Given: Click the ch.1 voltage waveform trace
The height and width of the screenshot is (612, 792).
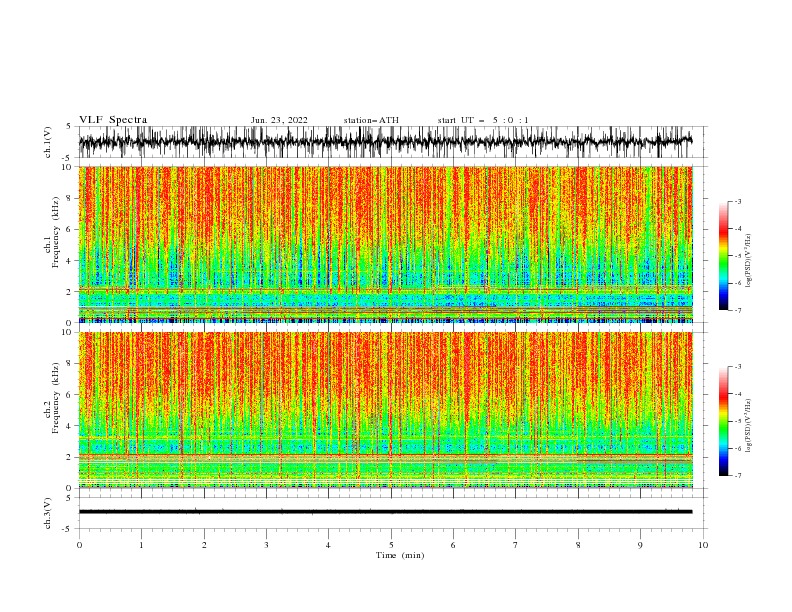Looking at the screenshot, I should pyautogui.click(x=385, y=142).
